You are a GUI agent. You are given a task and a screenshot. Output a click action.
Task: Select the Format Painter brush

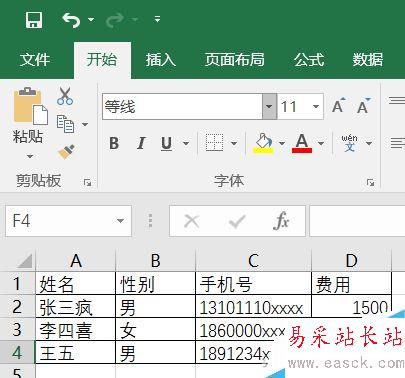pos(66,152)
